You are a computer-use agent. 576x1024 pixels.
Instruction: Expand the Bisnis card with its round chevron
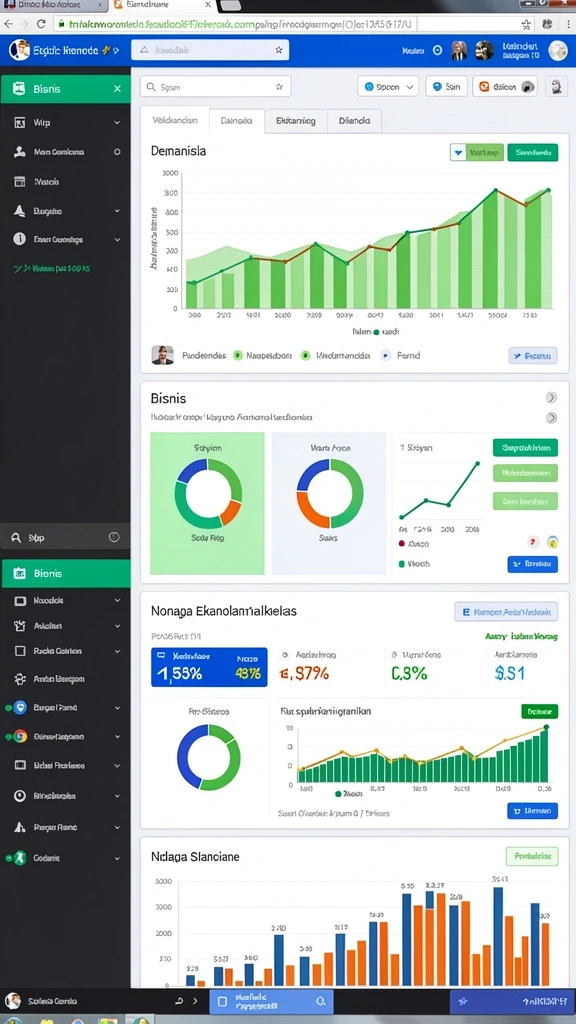[551, 398]
